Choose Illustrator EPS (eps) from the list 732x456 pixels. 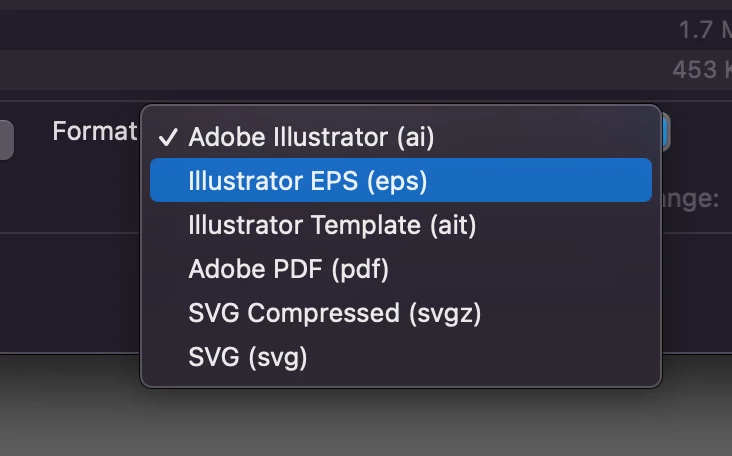click(308, 181)
